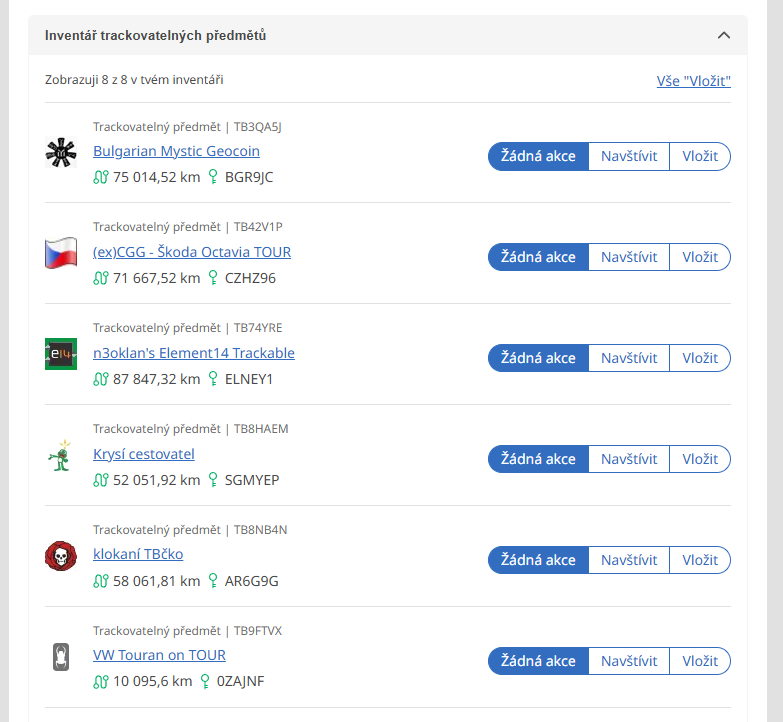This screenshot has height=722, width=783.
Task: Select Navštívit for VW Touran on TOUR
Action: coord(629,661)
